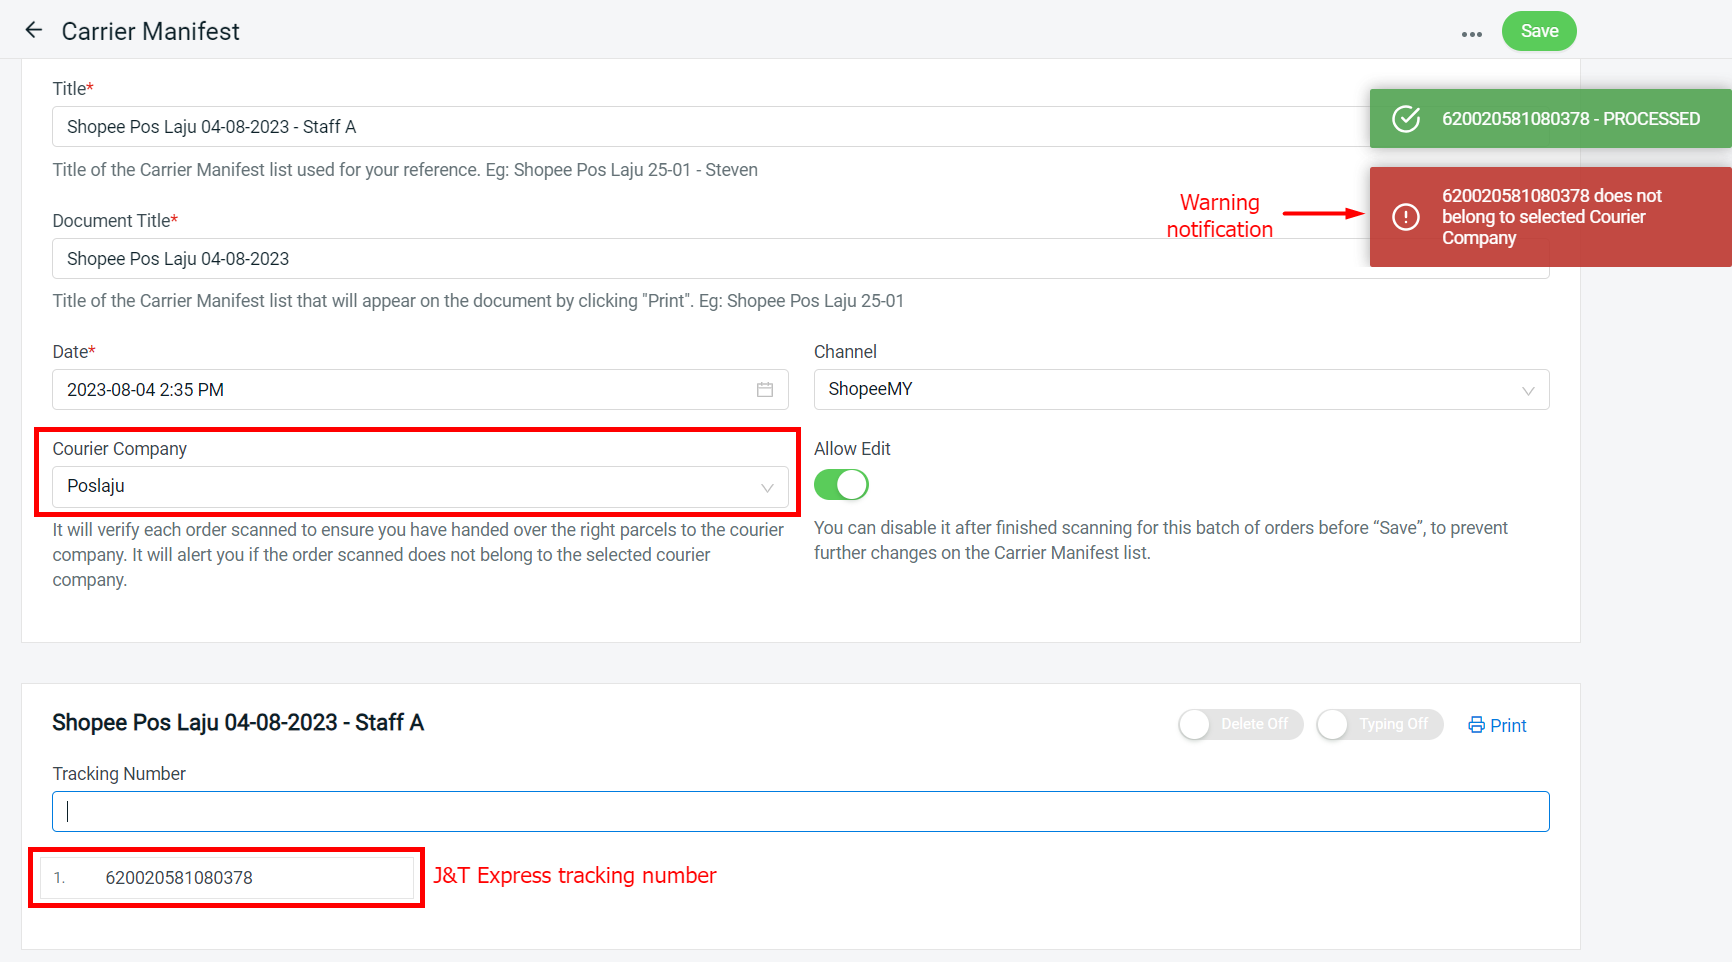1732x962 pixels.
Task: Focus the Tracking Number input field
Action: coord(800,811)
